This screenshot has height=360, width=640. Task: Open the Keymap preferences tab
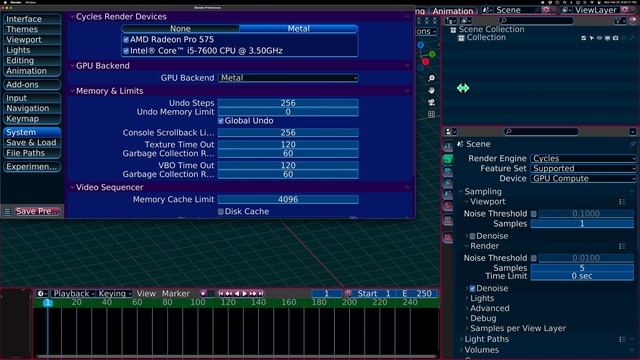coord(32,119)
